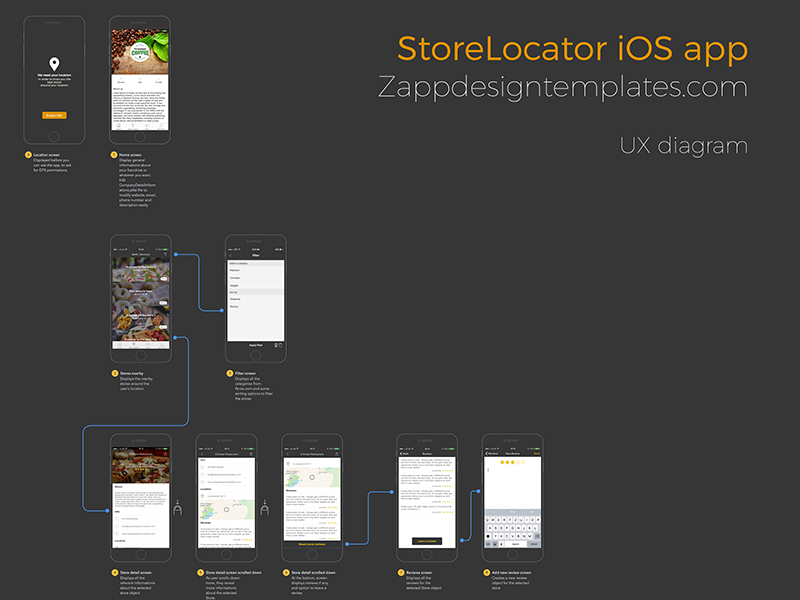800x600 pixels.
Task: Tap the back chevron on the Filter screen
Action: [x=231, y=256]
